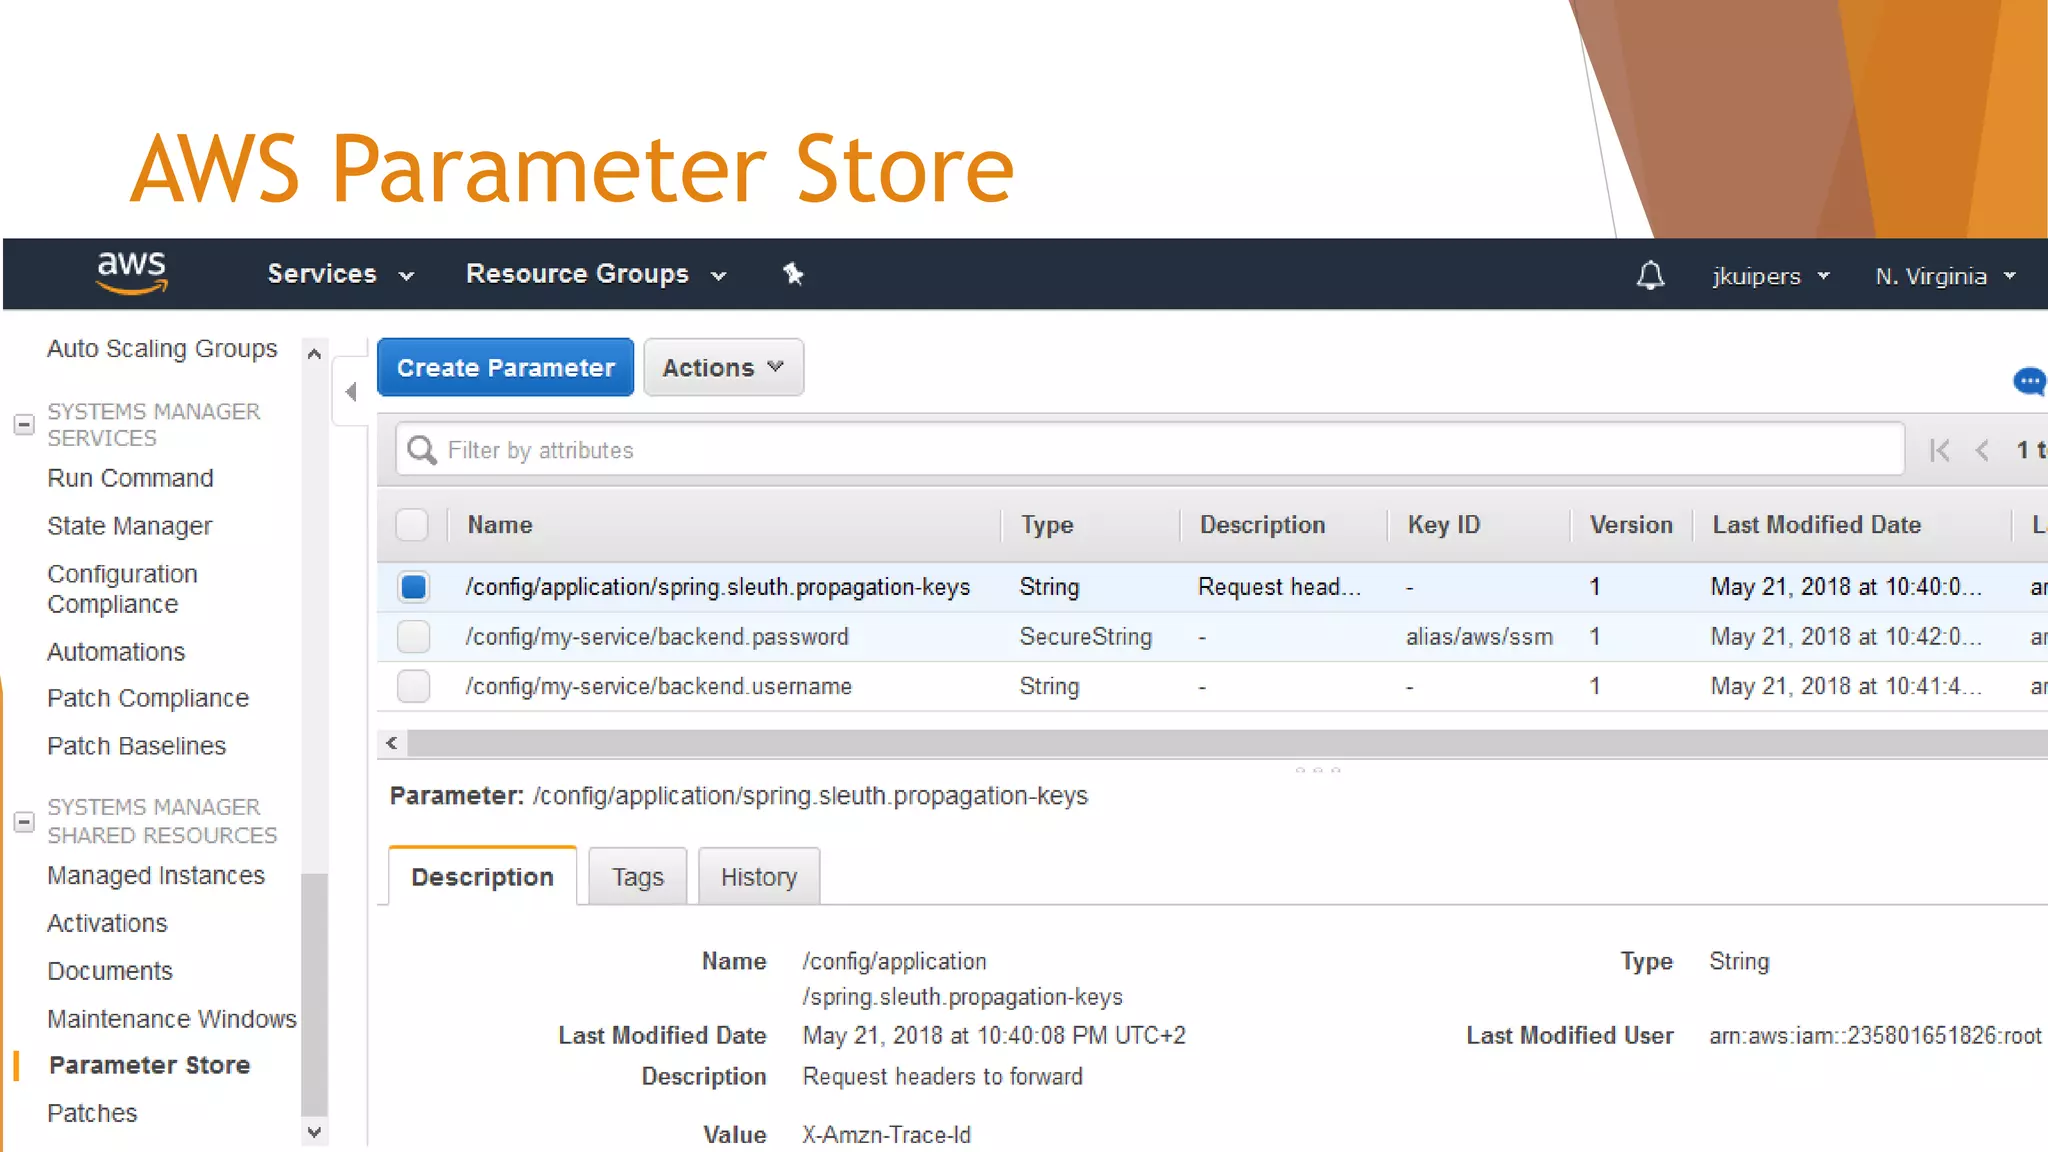Open Auto Scaling Groups in sidebar
Screen dimensions: 2048x1152
tap(162, 349)
